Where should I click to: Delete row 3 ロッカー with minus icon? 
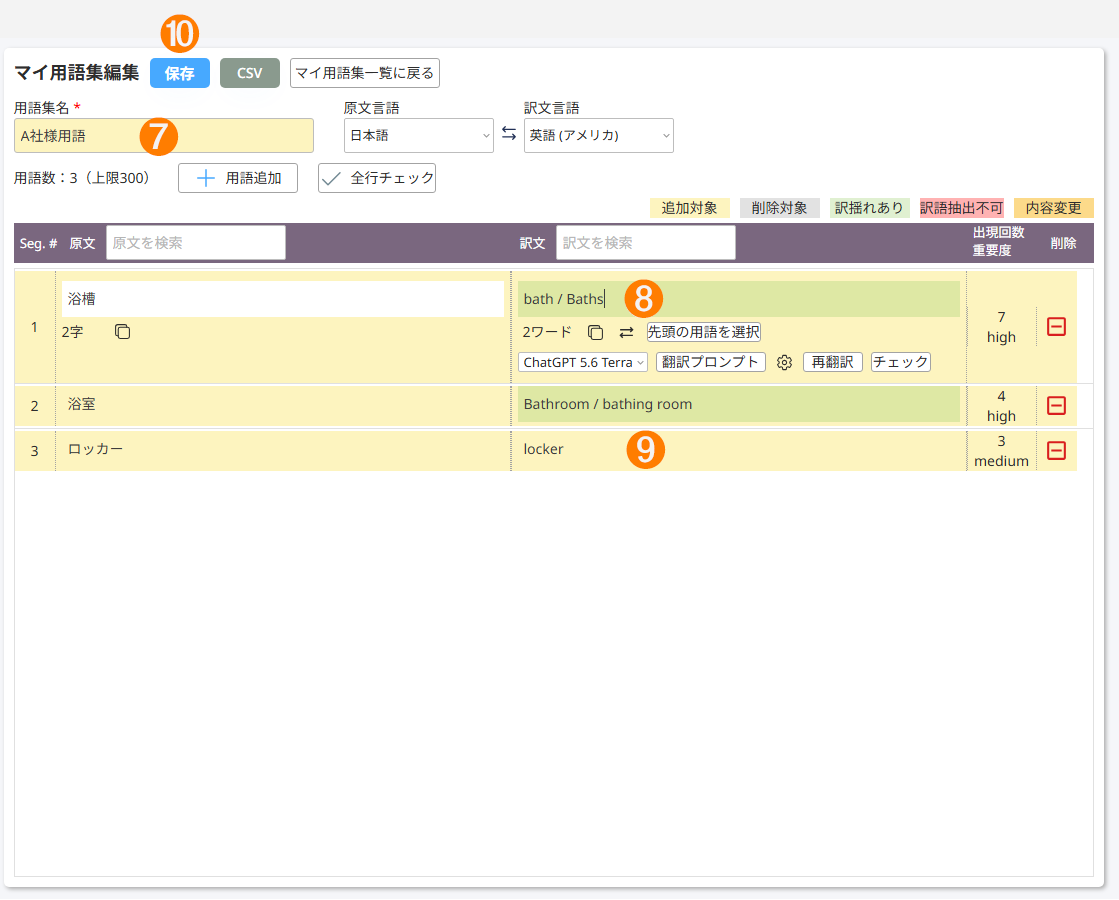click(x=1056, y=450)
